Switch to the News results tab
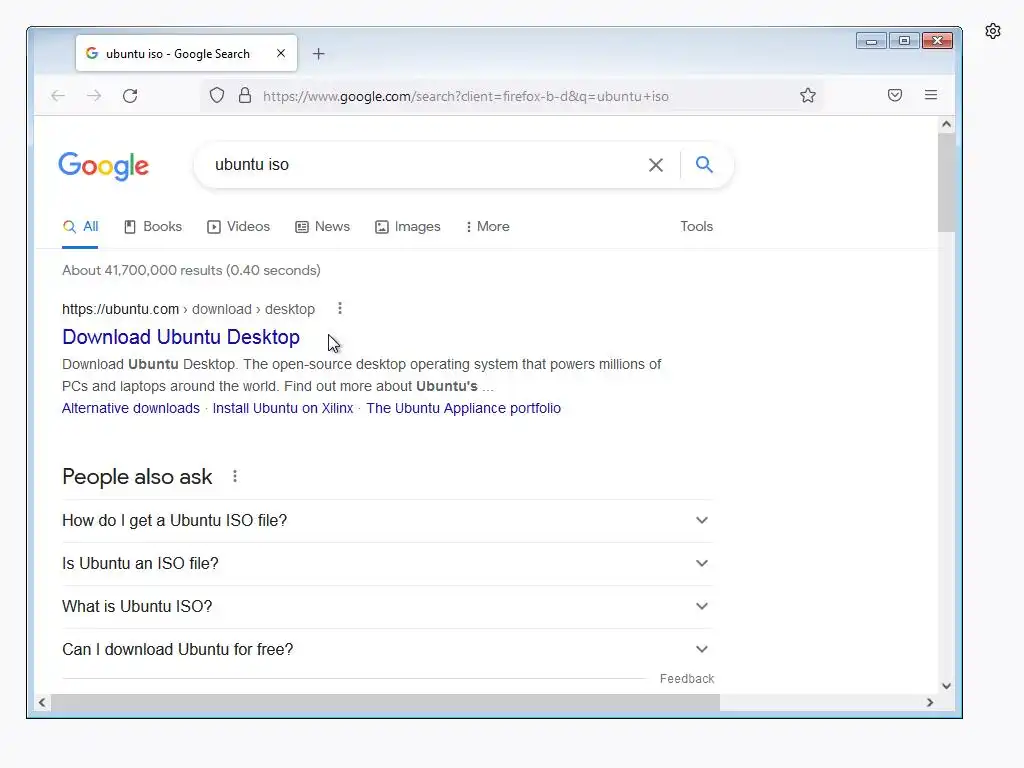 click(323, 227)
